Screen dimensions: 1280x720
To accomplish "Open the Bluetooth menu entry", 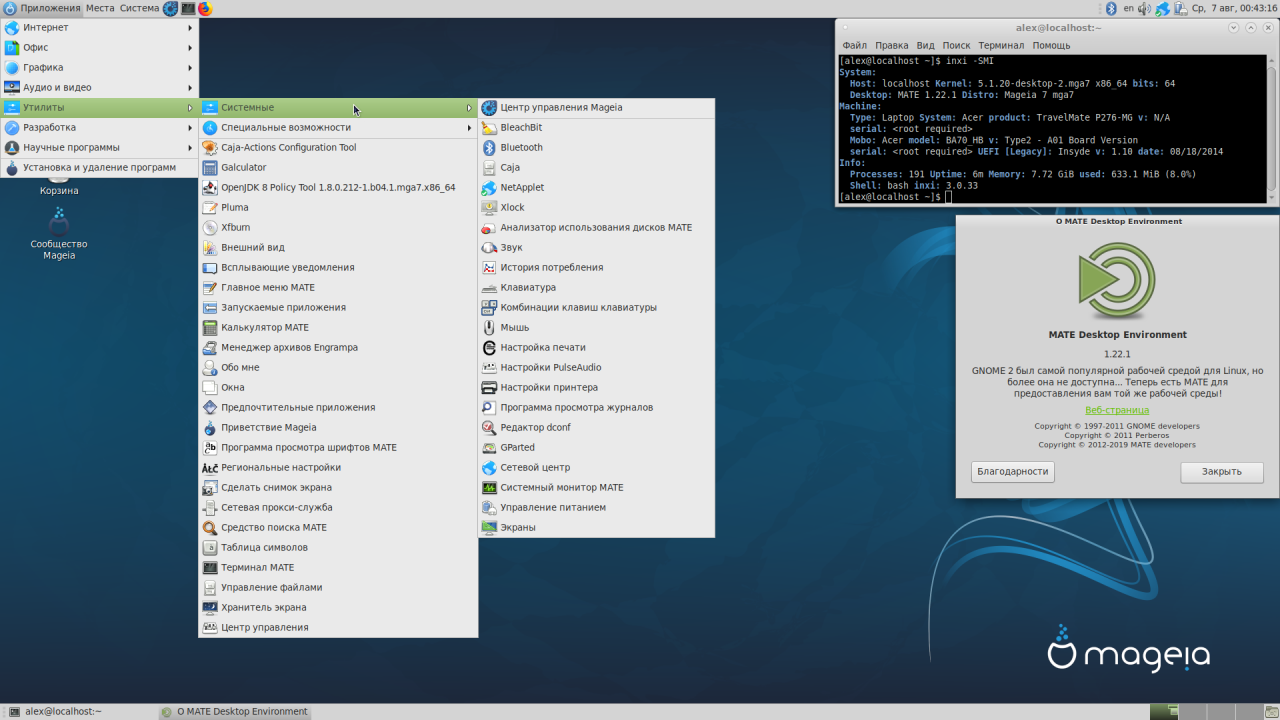I will 597,147.
